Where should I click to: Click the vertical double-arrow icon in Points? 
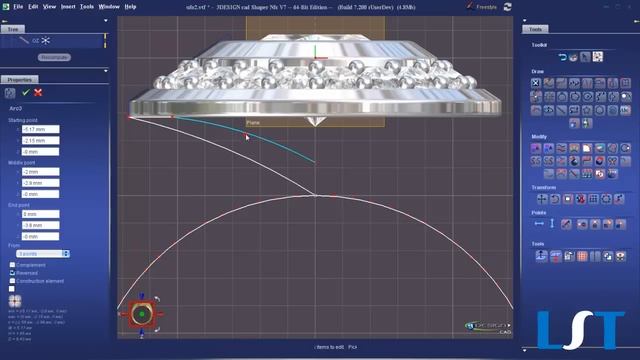(x=552, y=224)
